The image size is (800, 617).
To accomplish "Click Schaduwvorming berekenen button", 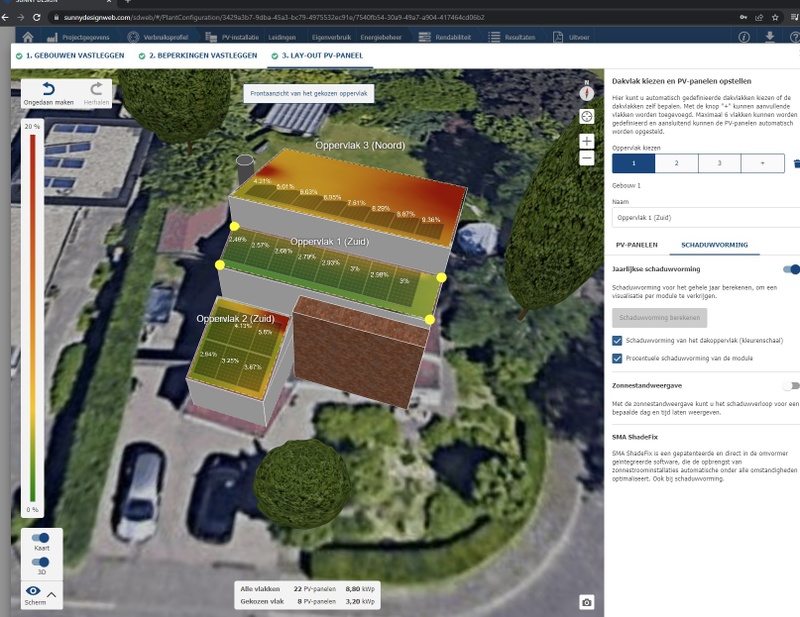I will click(659, 317).
